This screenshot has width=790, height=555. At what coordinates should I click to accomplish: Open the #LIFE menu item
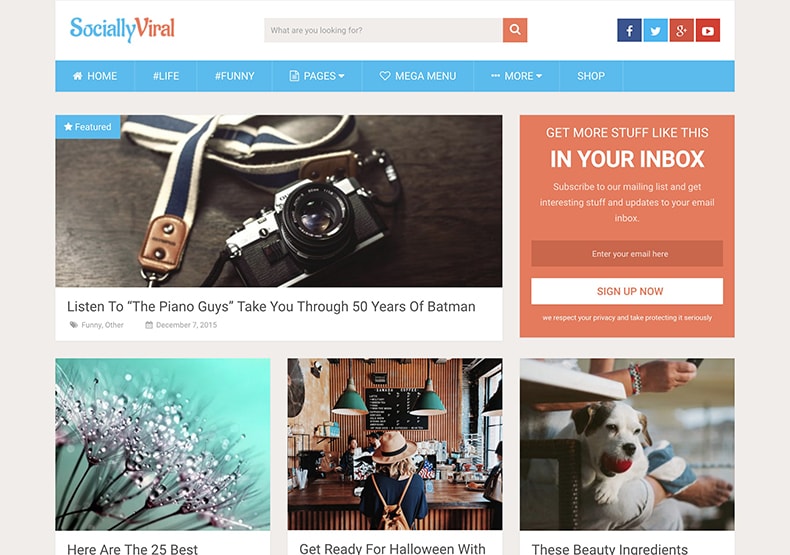[x=166, y=76]
